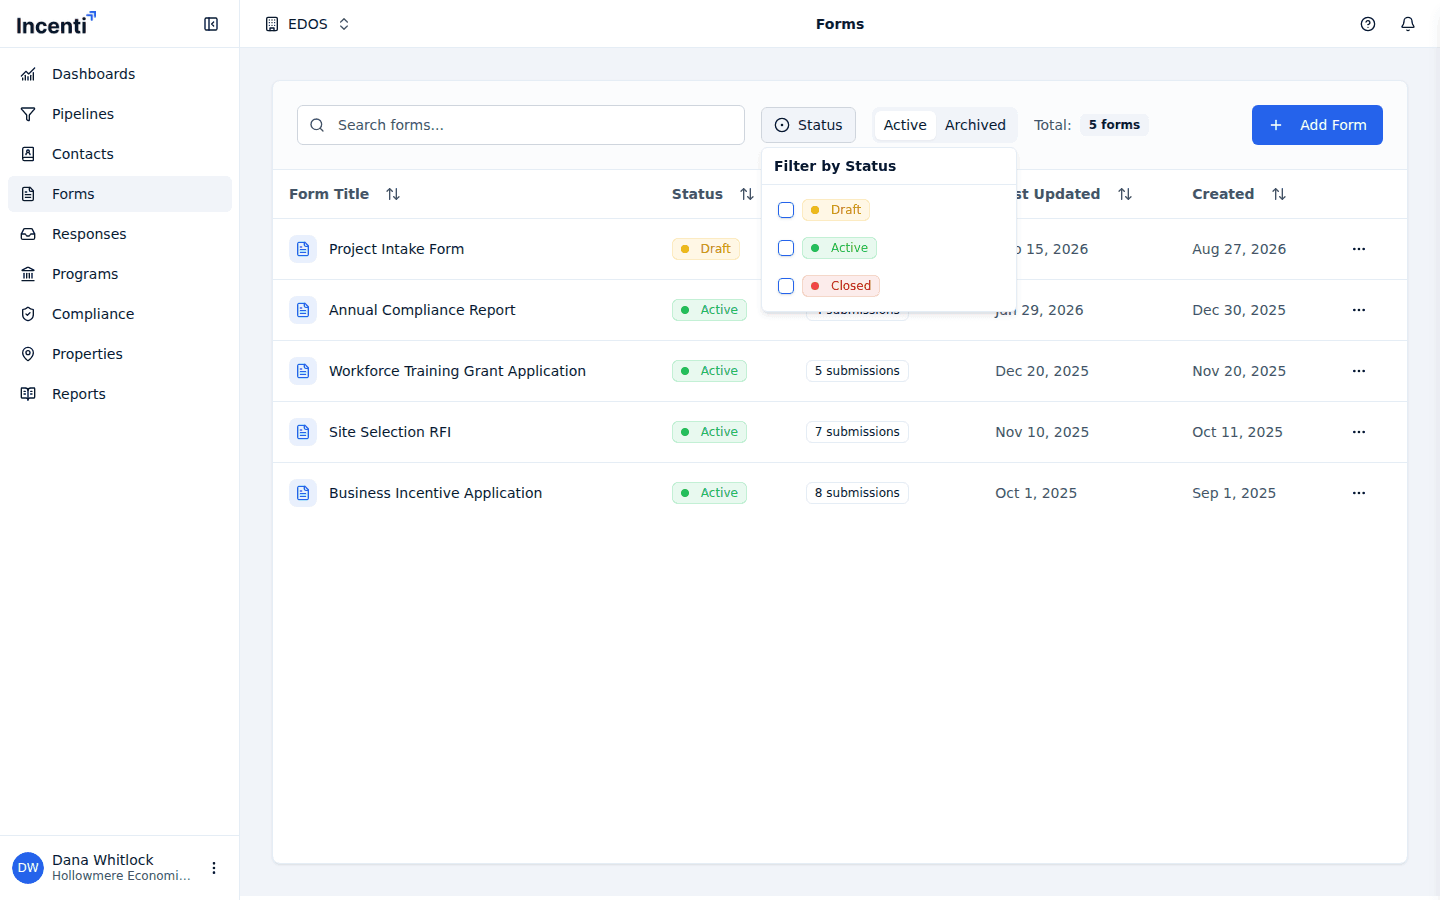
Task: Click the 5 forms total badge
Action: [1114, 125]
